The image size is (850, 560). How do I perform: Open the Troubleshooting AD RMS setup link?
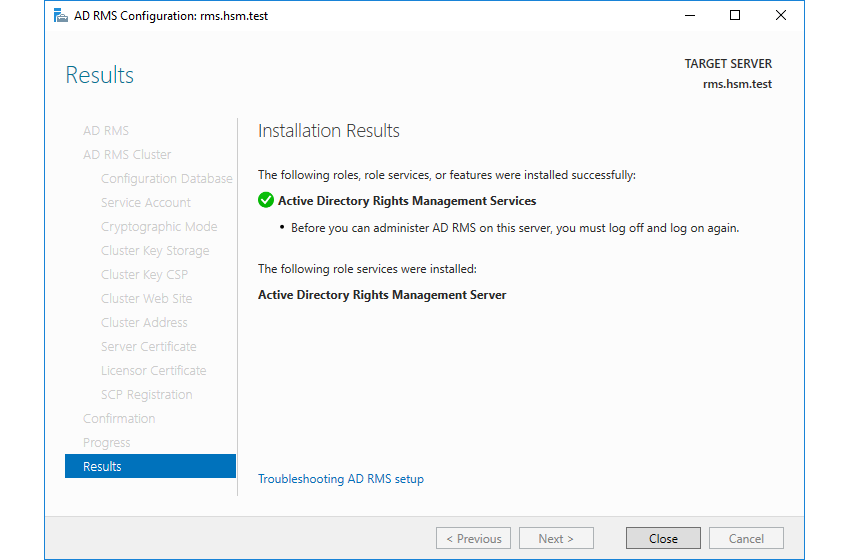[x=340, y=479]
